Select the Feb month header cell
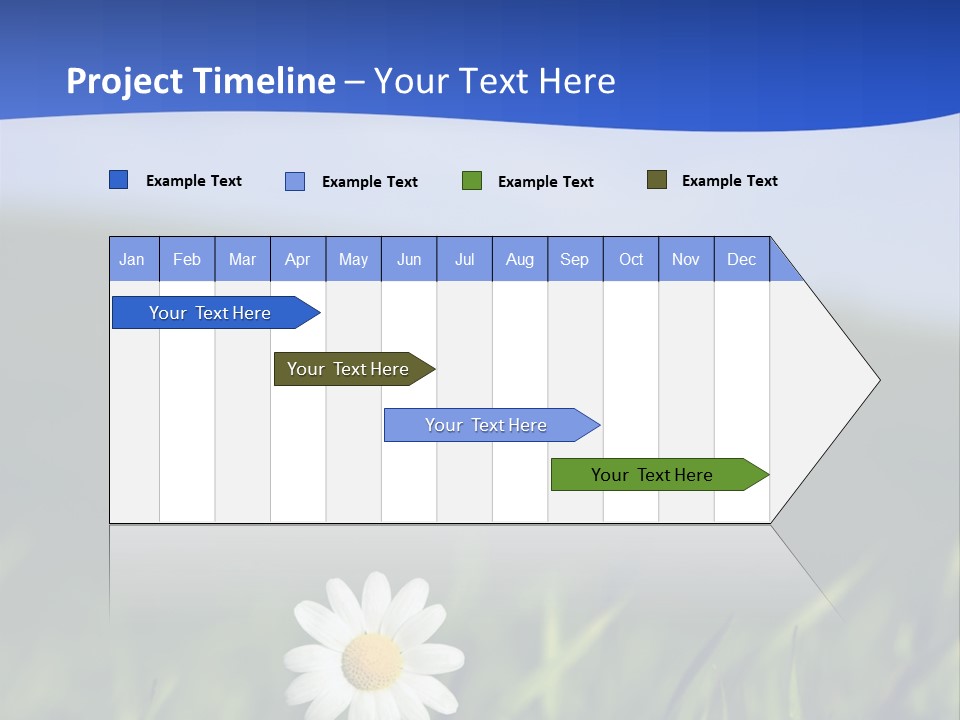 [187, 259]
